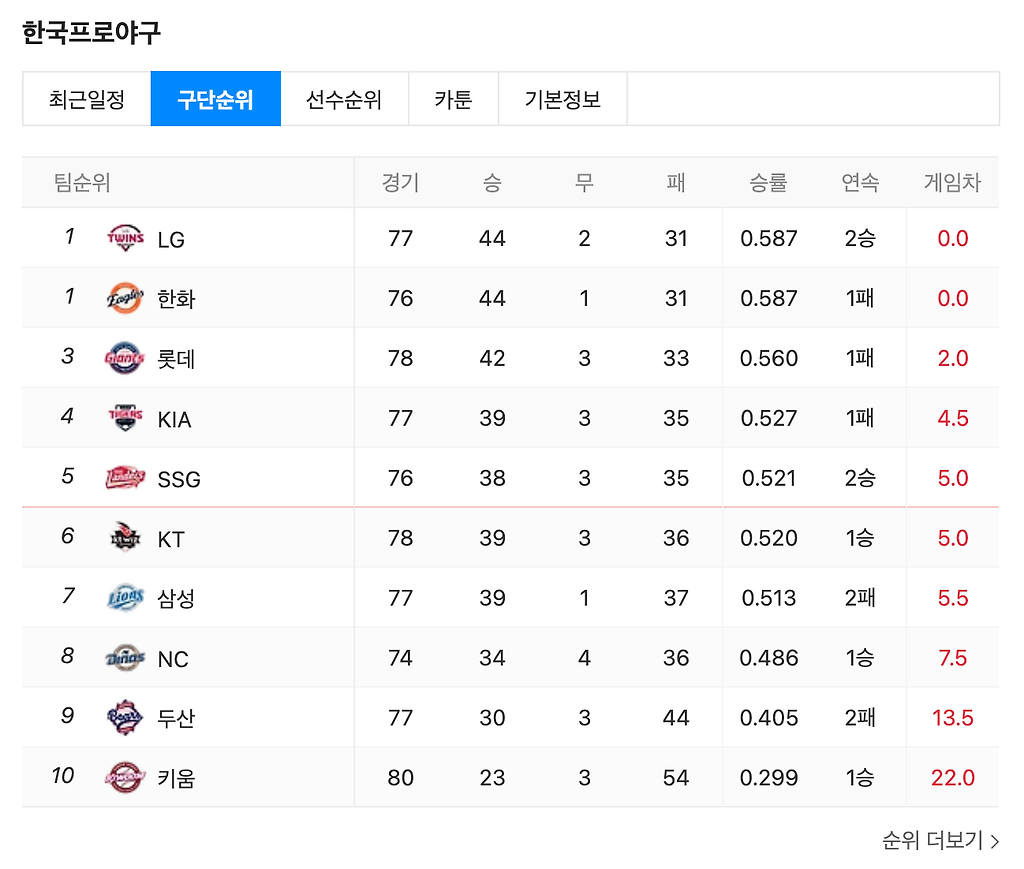Go to the 기본정보 tab
This screenshot has height=869, width=1024.
point(563,99)
